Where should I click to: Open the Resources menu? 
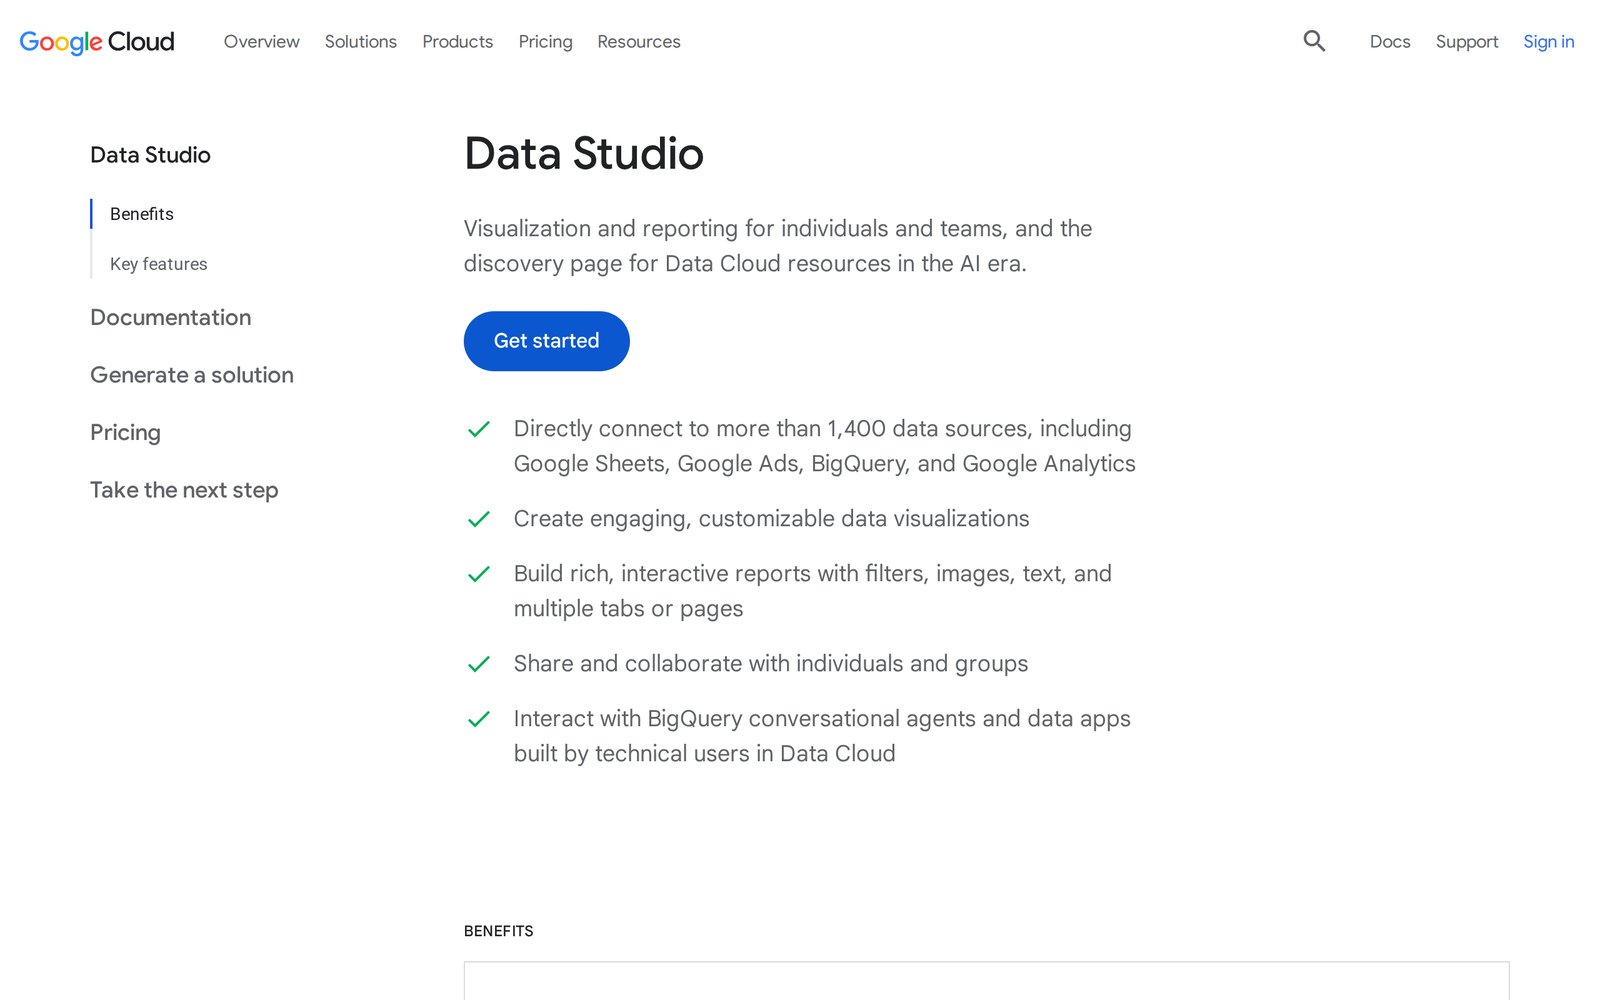(x=639, y=42)
